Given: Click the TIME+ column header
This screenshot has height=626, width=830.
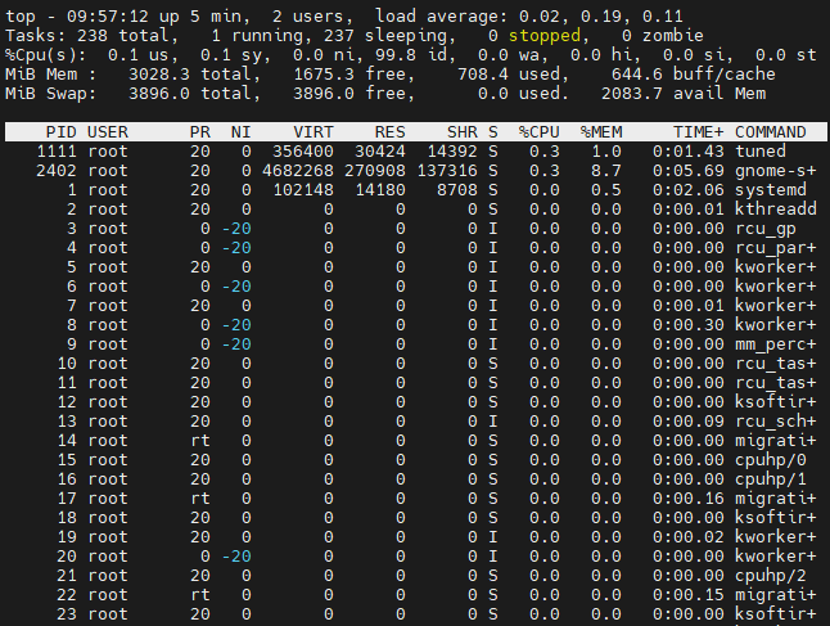Looking at the screenshot, I should coord(698,132).
